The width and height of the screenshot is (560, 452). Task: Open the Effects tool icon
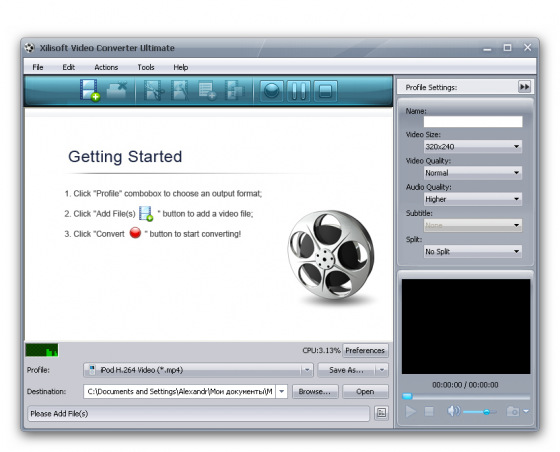tap(180, 90)
